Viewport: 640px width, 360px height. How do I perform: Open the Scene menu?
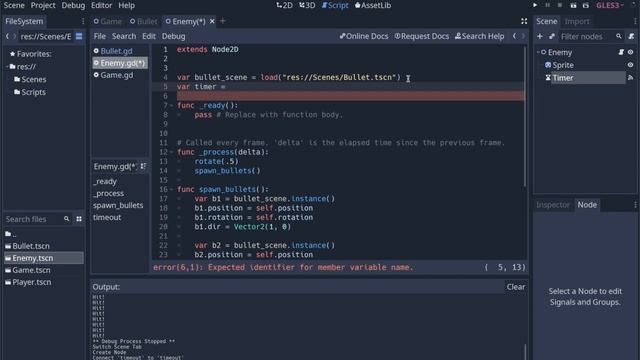pos(14,5)
